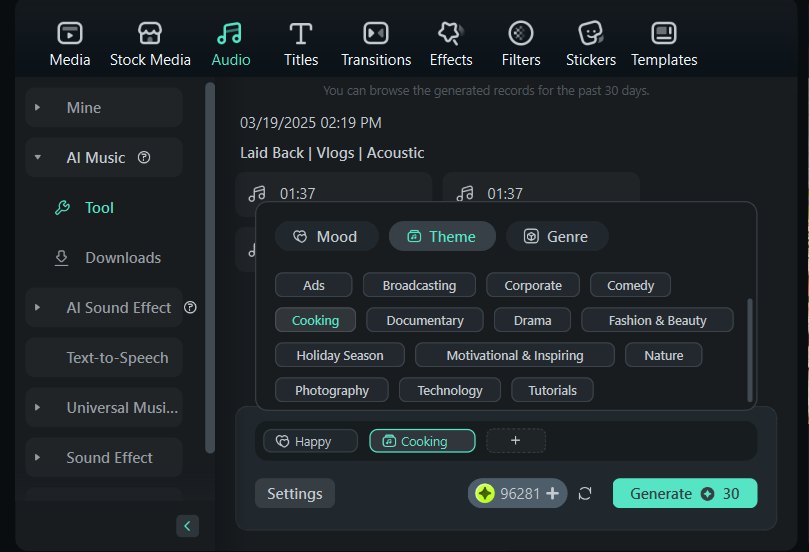Expand the Sound Effect section
809x552 pixels.
coord(37,458)
